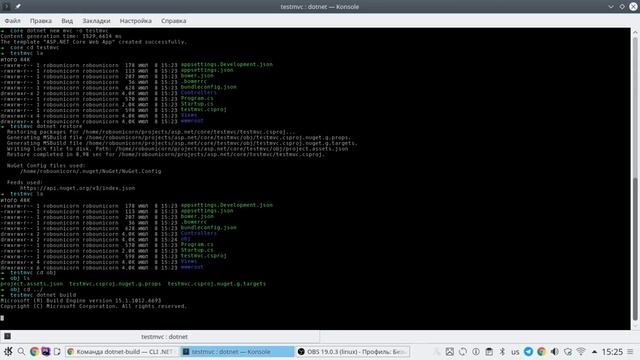
Task: Click the Konsole app menu icon in titlebar
Action: click(6, 7)
